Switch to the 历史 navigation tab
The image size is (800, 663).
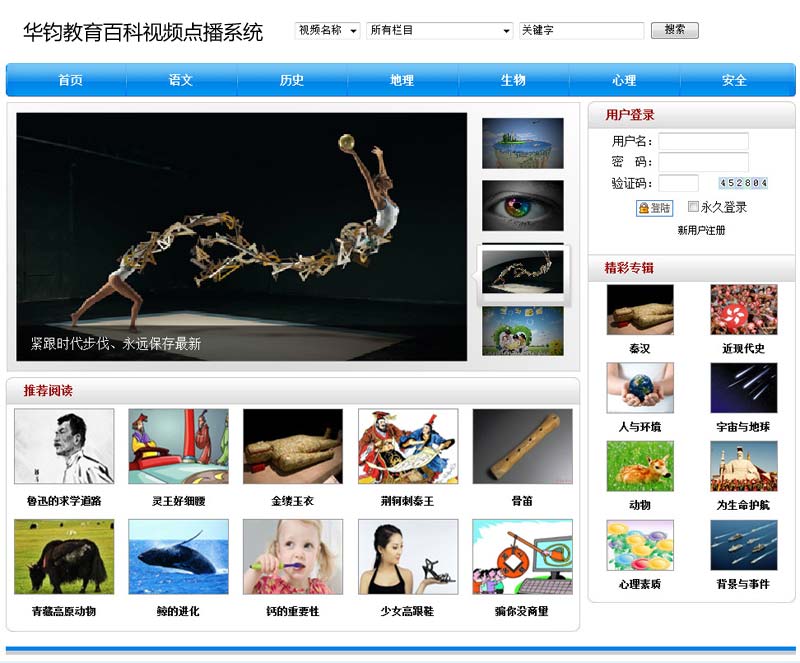point(292,81)
